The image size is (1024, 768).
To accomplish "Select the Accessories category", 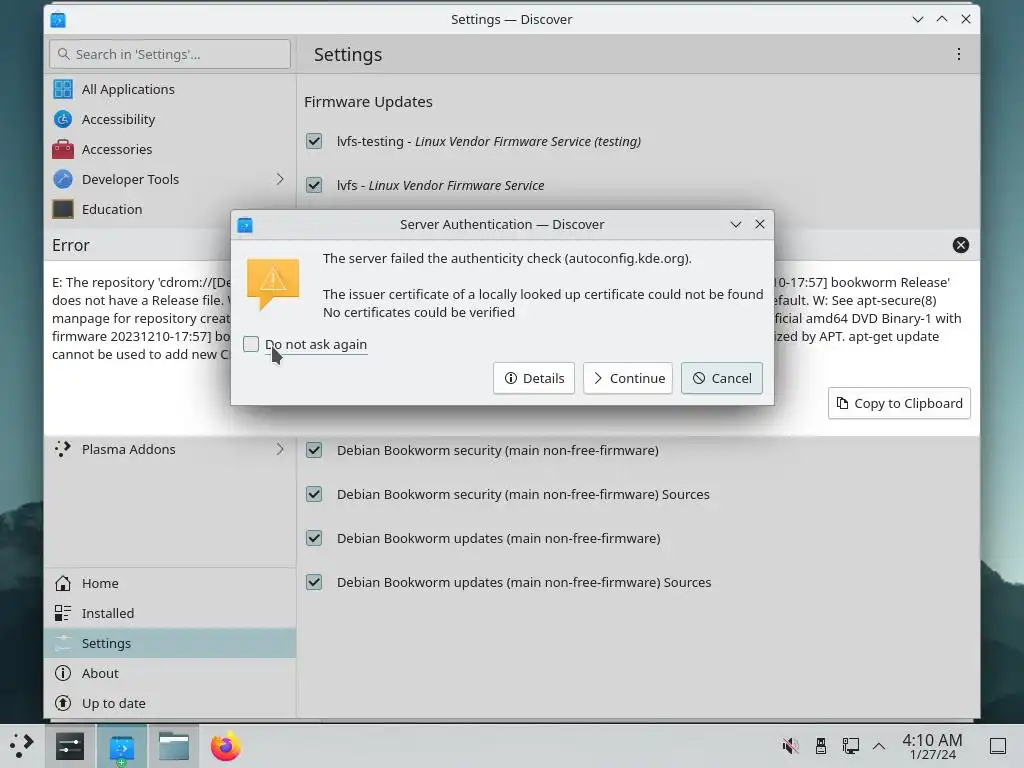I will 170,149.
